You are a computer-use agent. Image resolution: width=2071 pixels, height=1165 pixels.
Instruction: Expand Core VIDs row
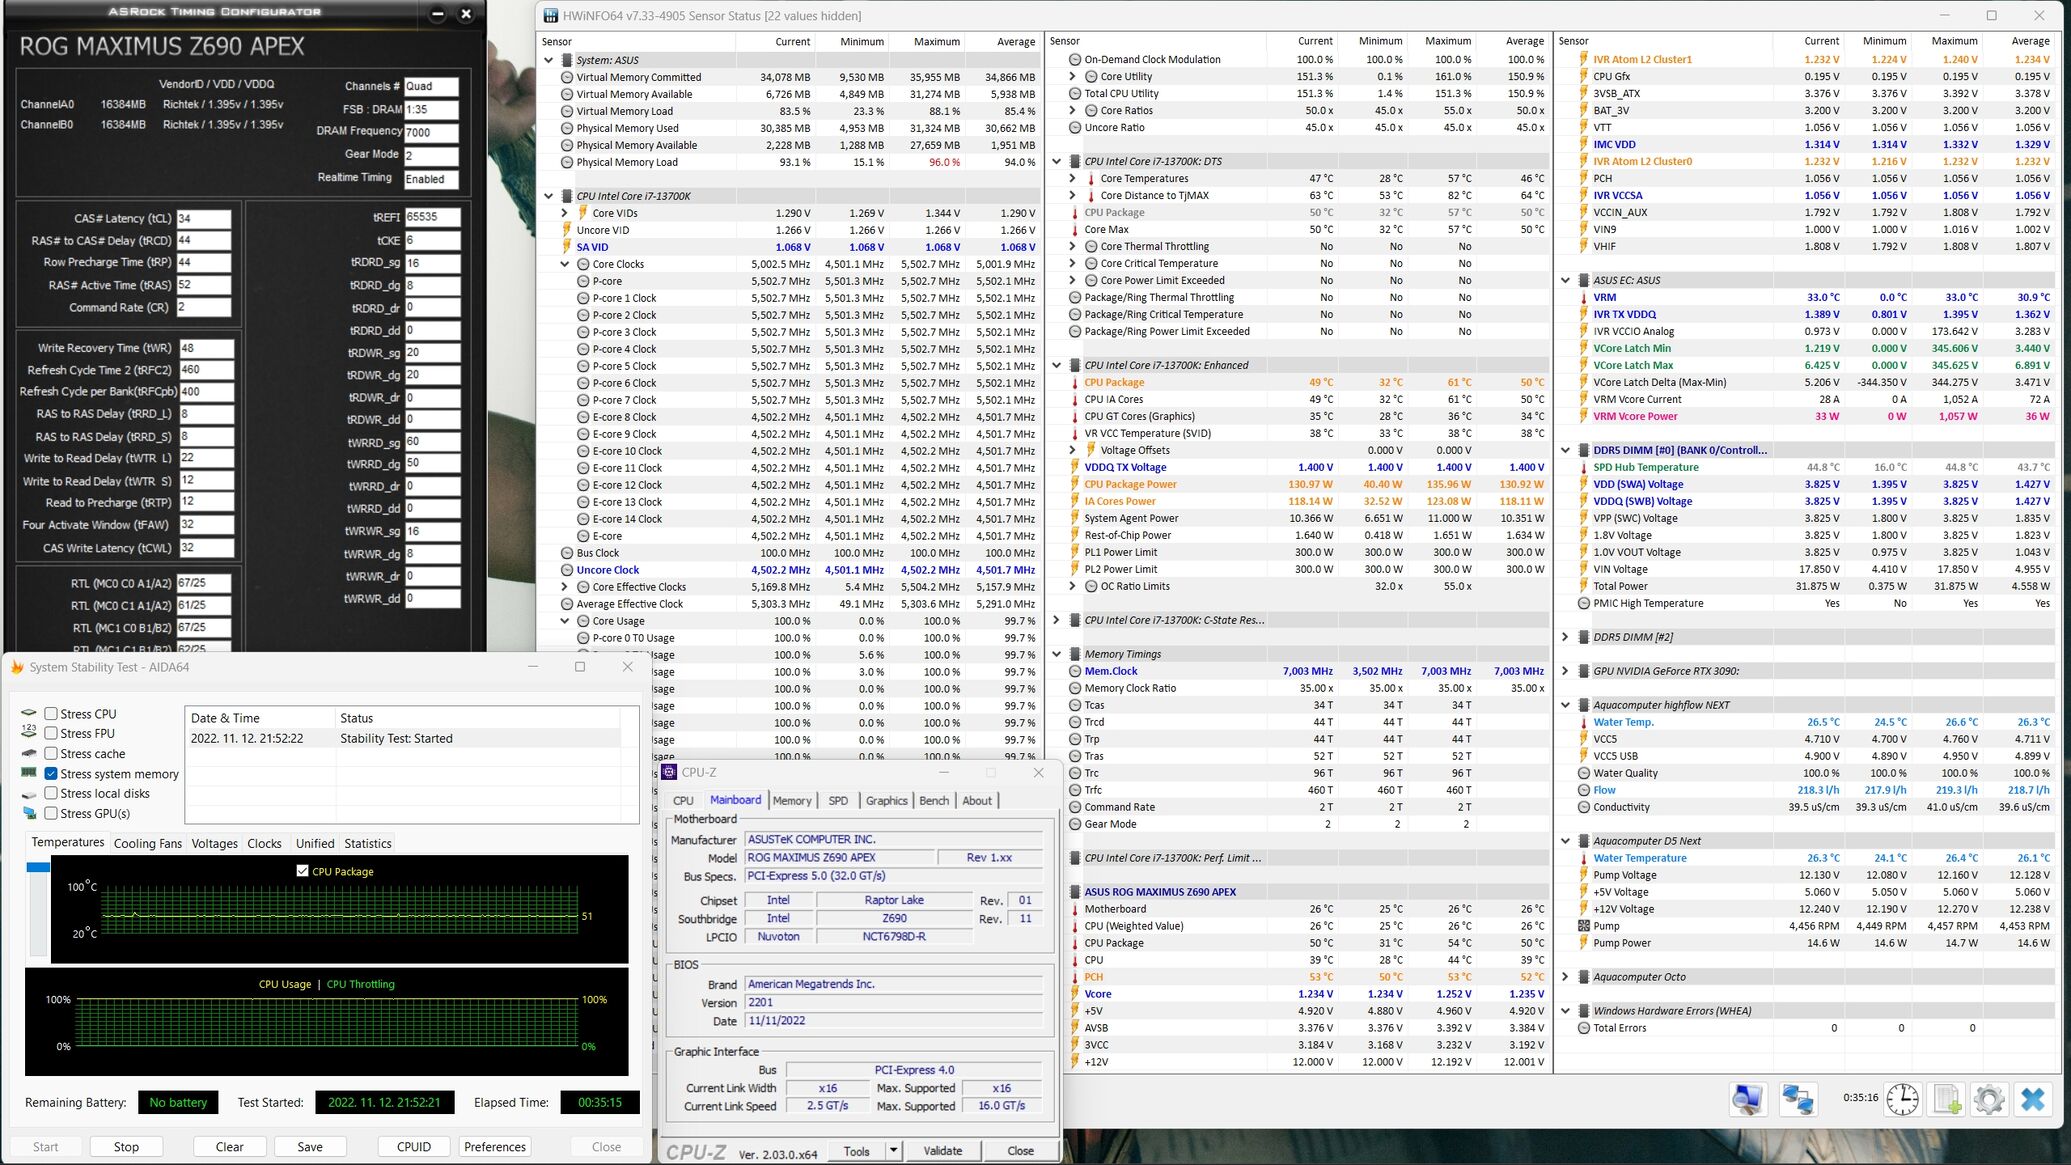(x=565, y=213)
